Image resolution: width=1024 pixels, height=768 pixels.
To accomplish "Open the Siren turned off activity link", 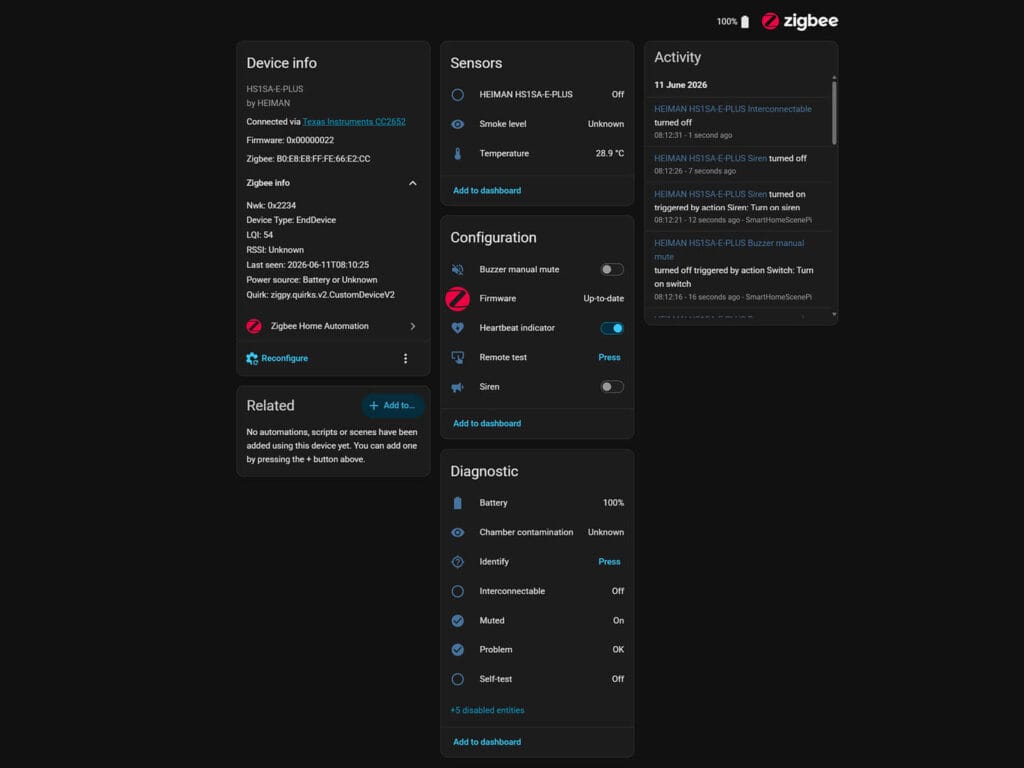I will pyautogui.click(x=711, y=158).
